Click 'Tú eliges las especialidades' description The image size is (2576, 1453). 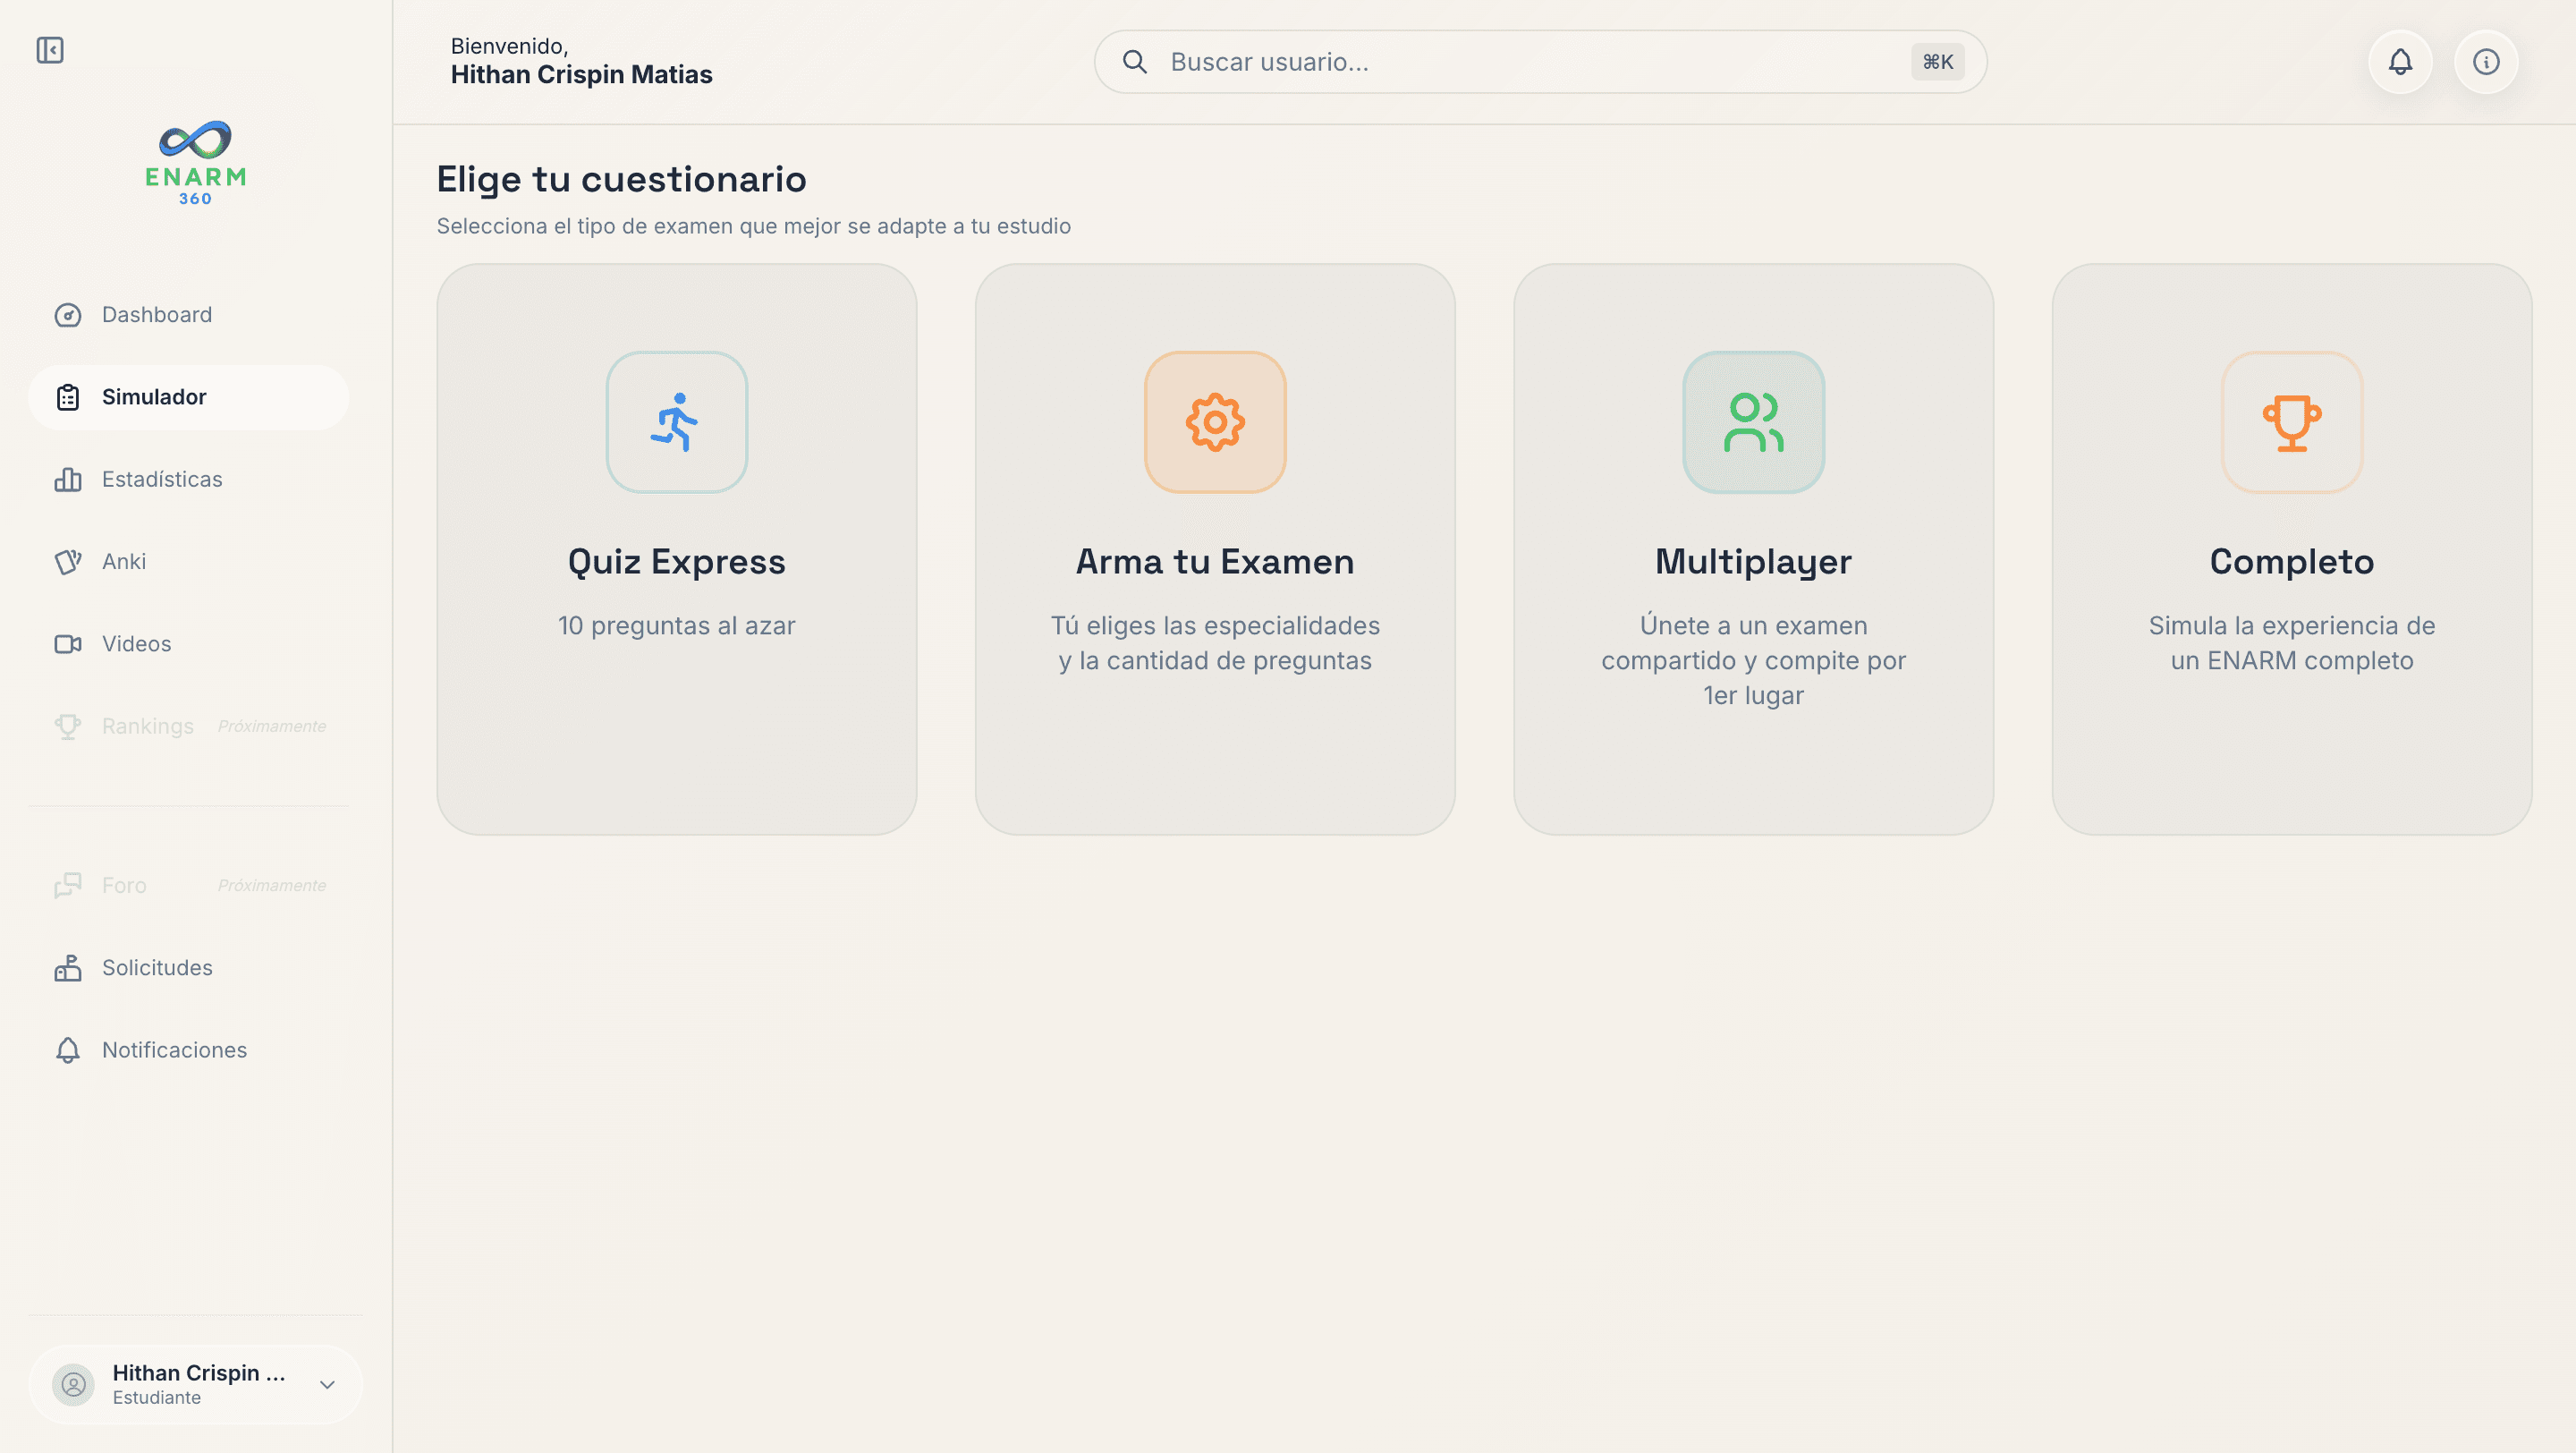[x=1215, y=643]
